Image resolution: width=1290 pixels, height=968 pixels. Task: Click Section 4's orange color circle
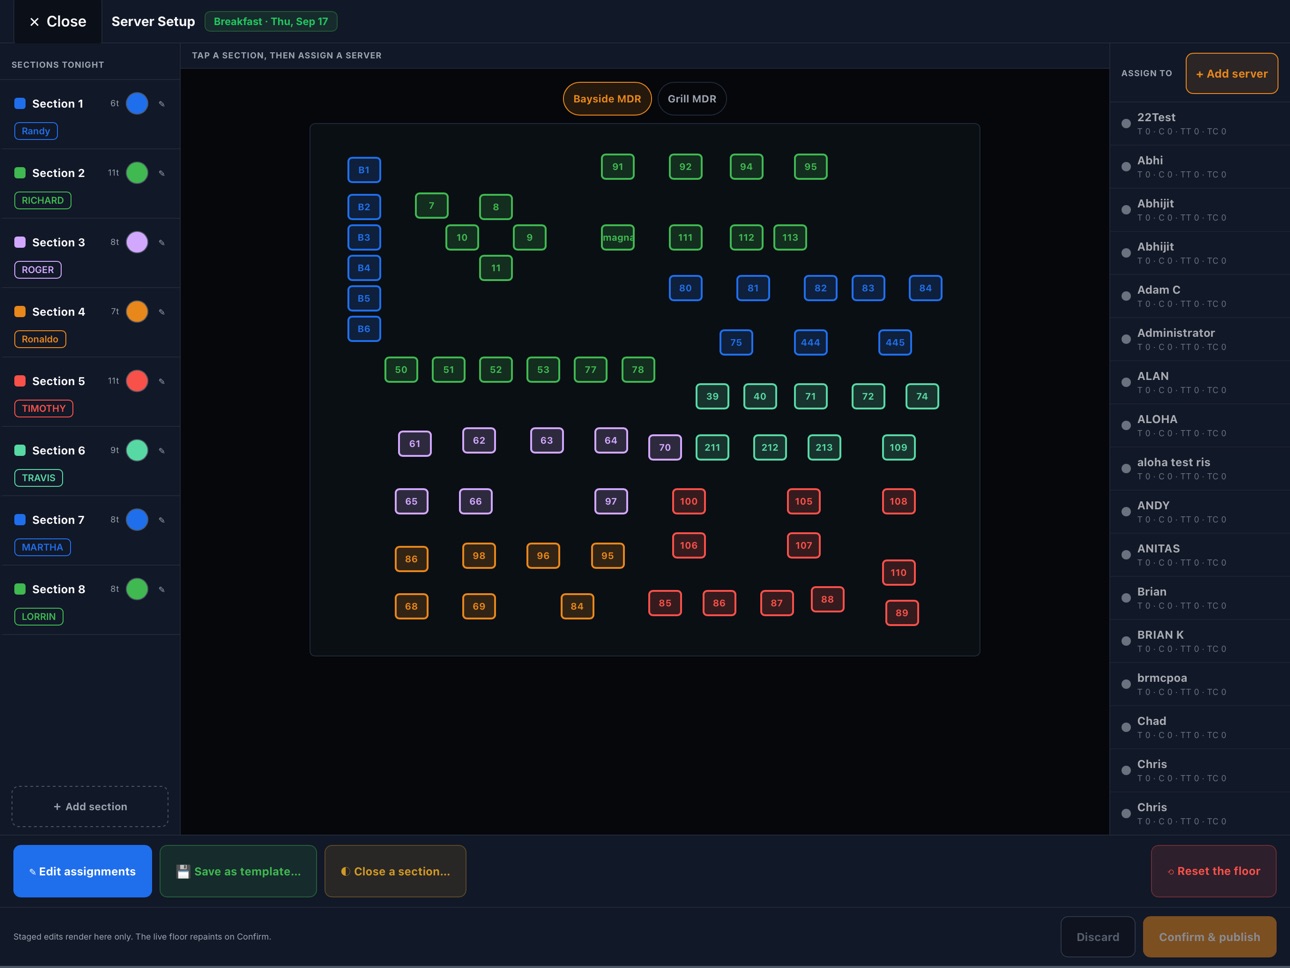[137, 312]
